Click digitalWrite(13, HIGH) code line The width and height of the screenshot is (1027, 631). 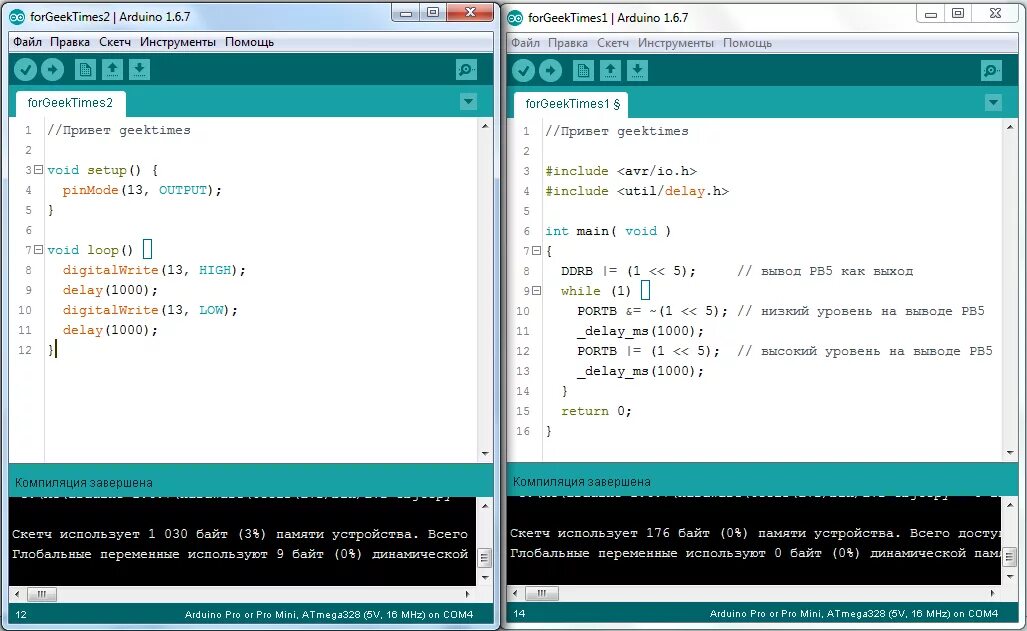(154, 270)
